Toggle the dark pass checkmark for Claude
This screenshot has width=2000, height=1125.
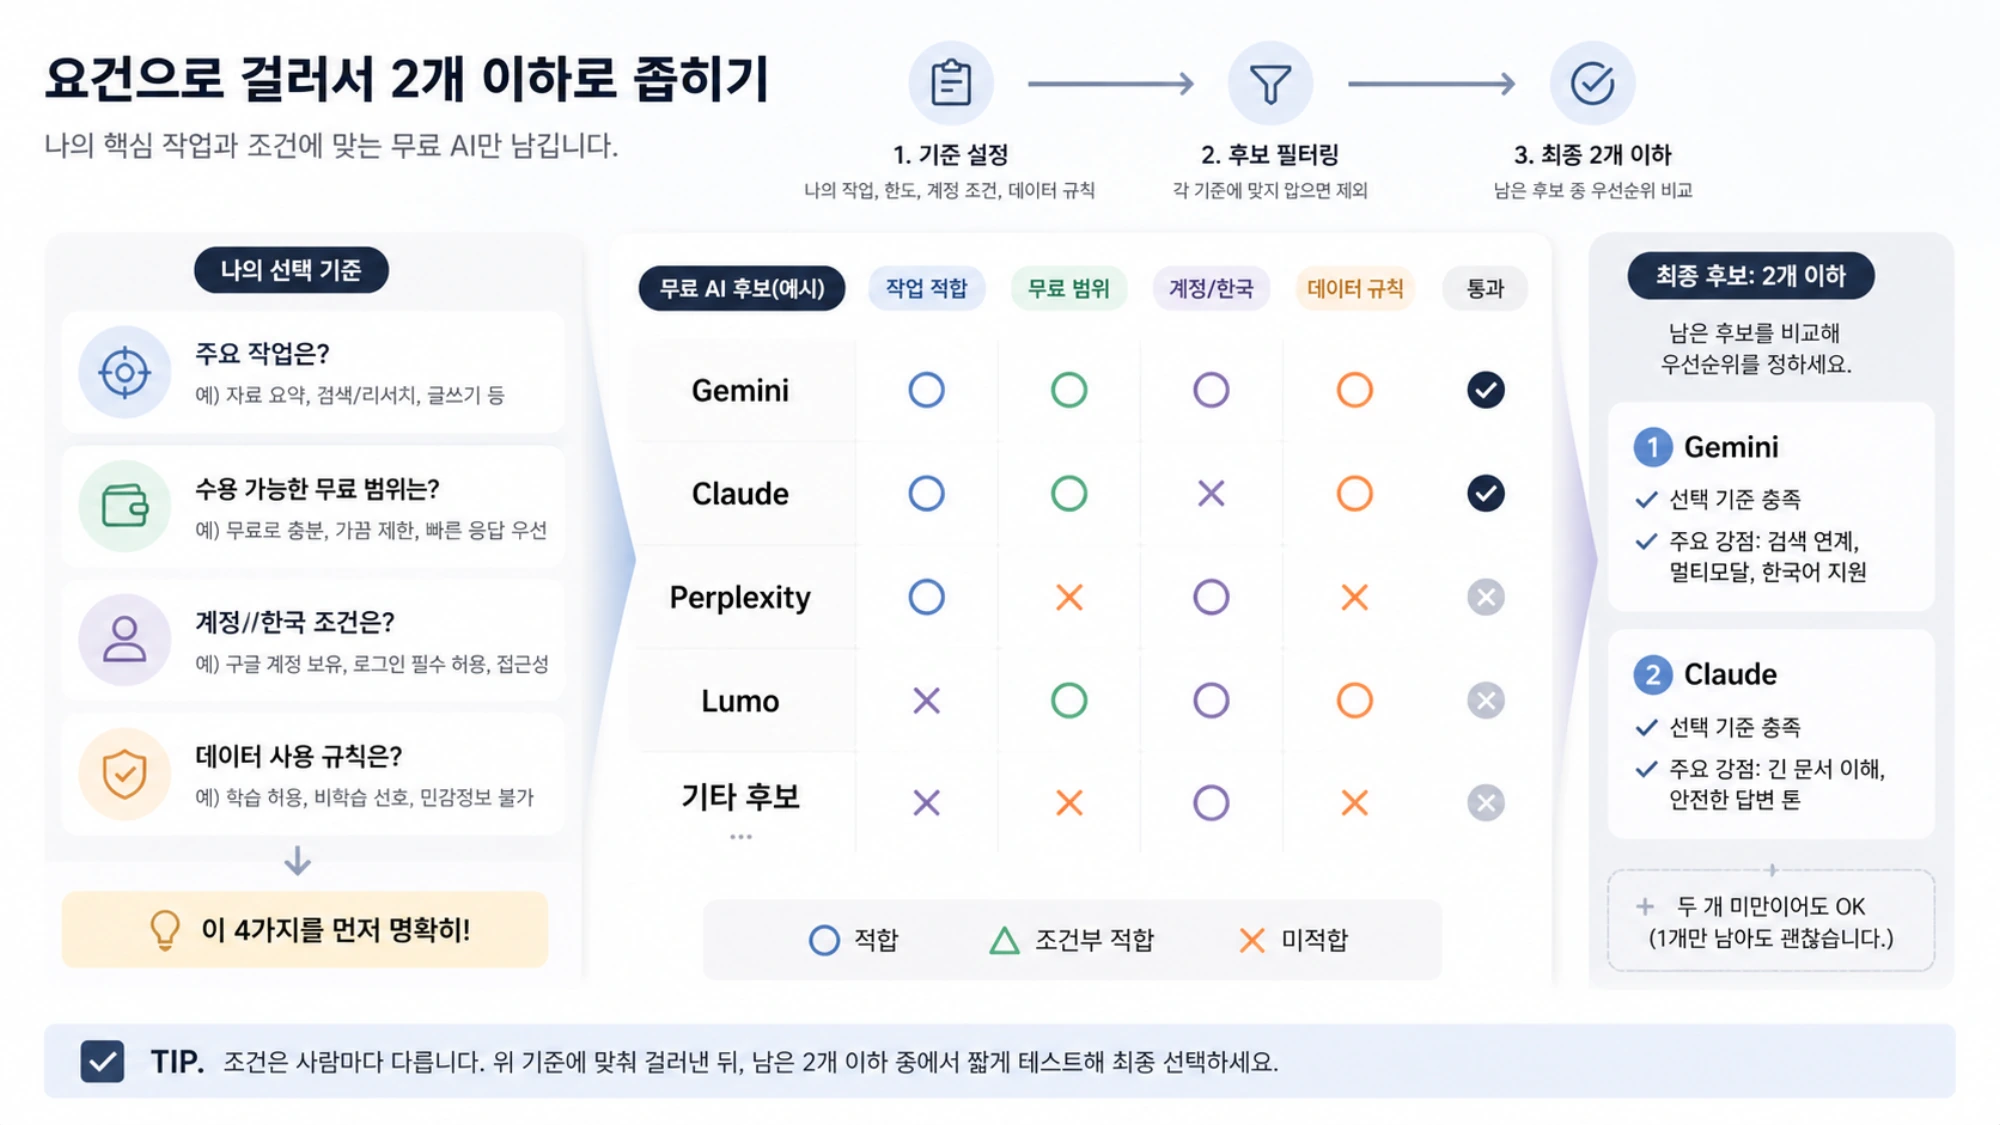[x=1485, y=493]
